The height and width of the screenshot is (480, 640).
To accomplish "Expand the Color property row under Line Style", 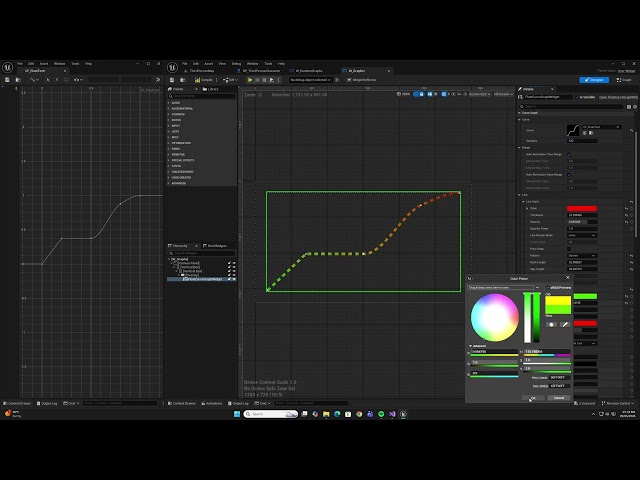I will click(x=527, y=208).
